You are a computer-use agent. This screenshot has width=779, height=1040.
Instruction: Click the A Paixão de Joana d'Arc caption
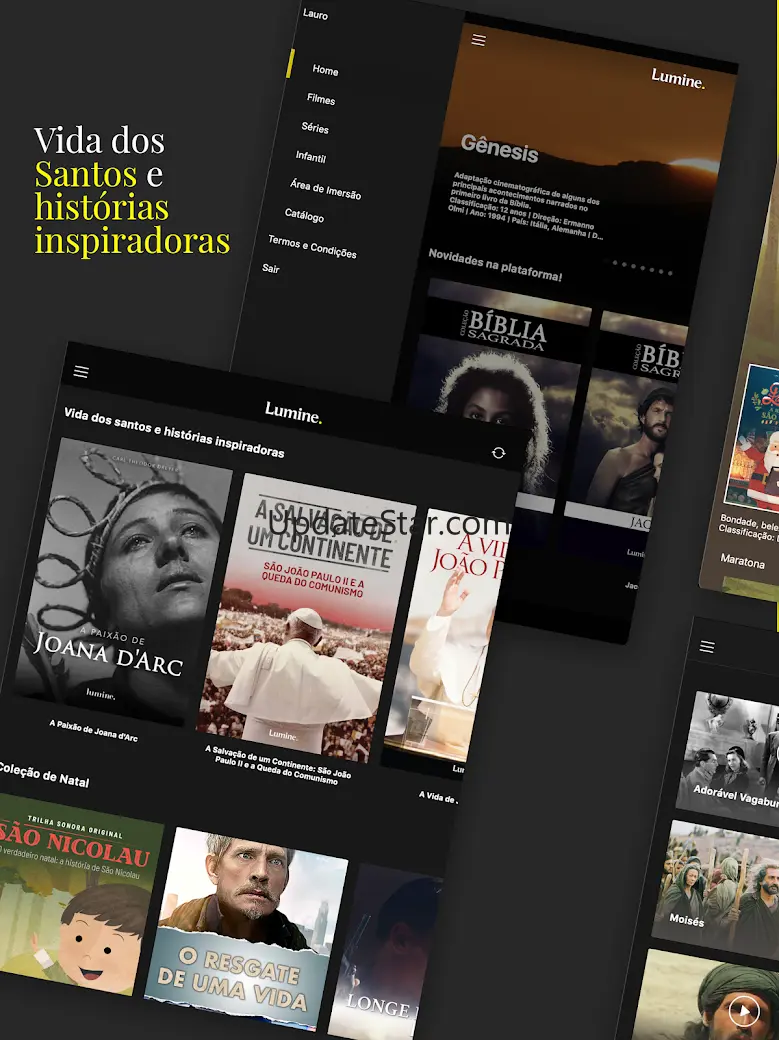(94, 730)
